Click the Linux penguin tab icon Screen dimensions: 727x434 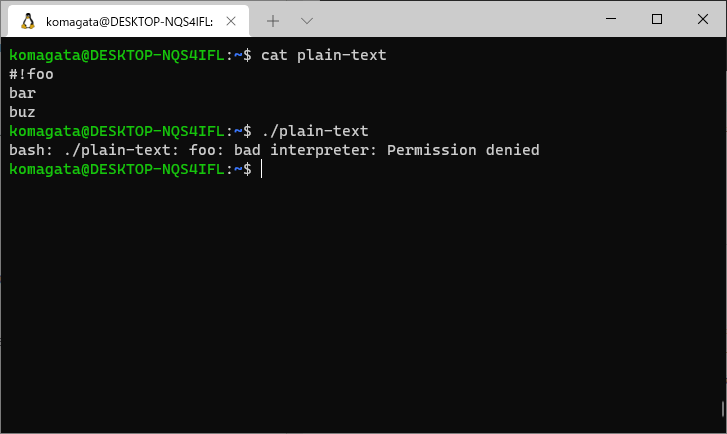[28, 21]
